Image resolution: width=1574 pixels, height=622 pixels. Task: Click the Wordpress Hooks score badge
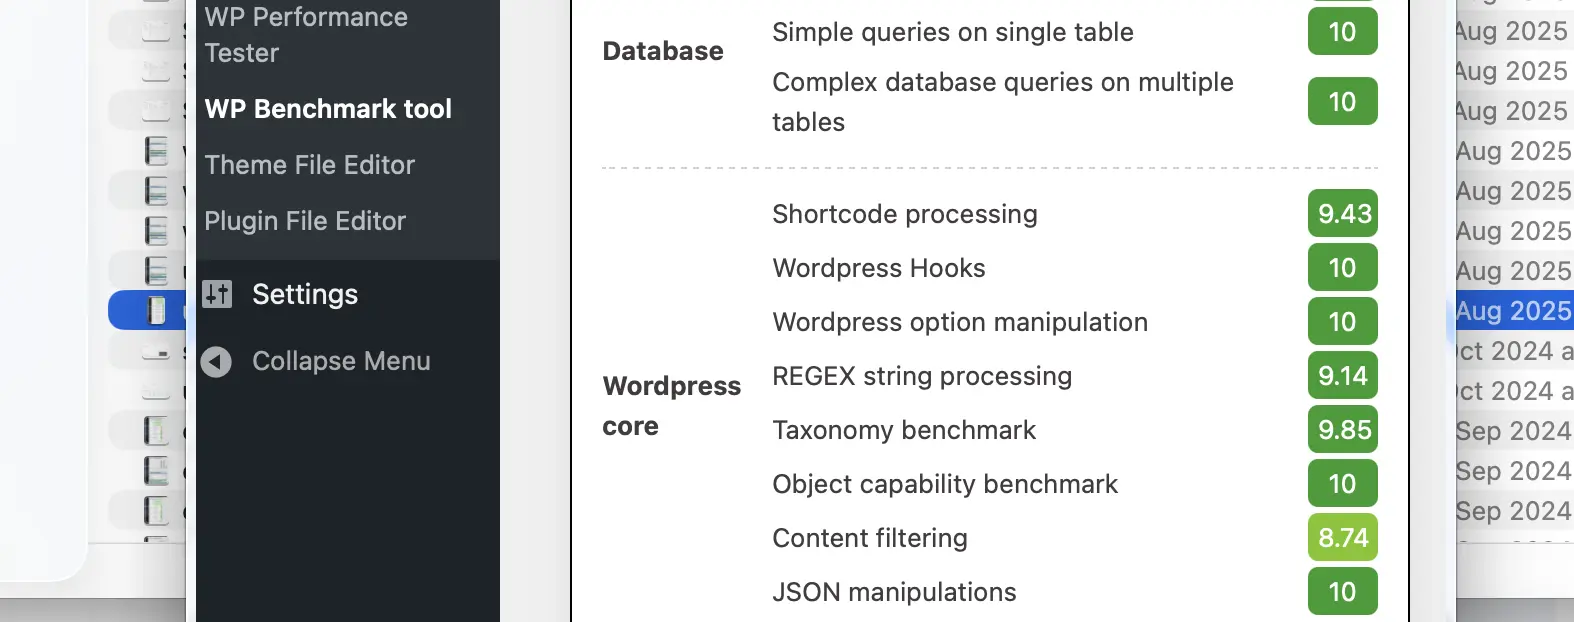1342,268
